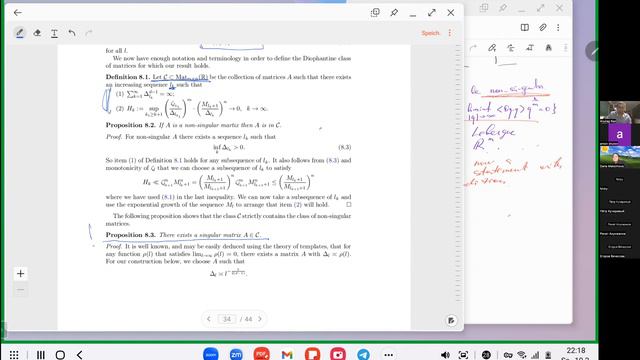Click the (8.3) equation reference link
The image size is (640, 360).
click(333, 160)
